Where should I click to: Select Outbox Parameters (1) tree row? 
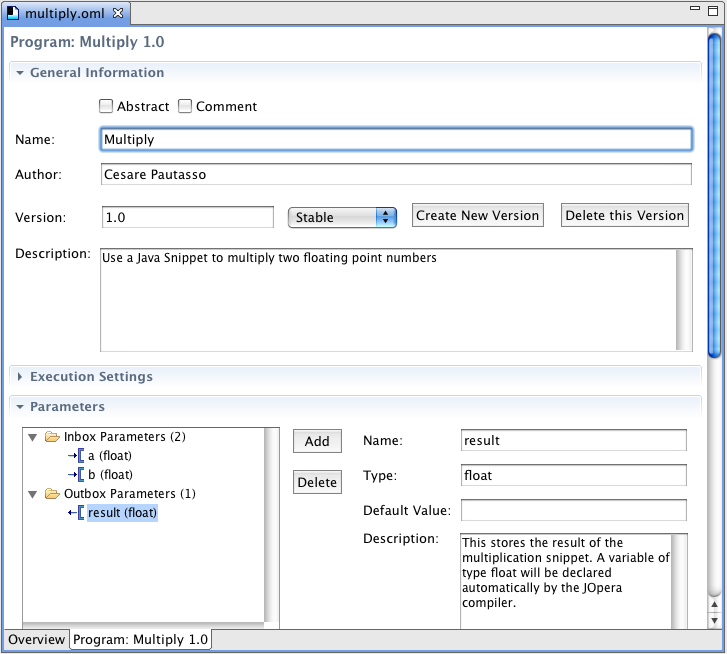pos(130,494)
